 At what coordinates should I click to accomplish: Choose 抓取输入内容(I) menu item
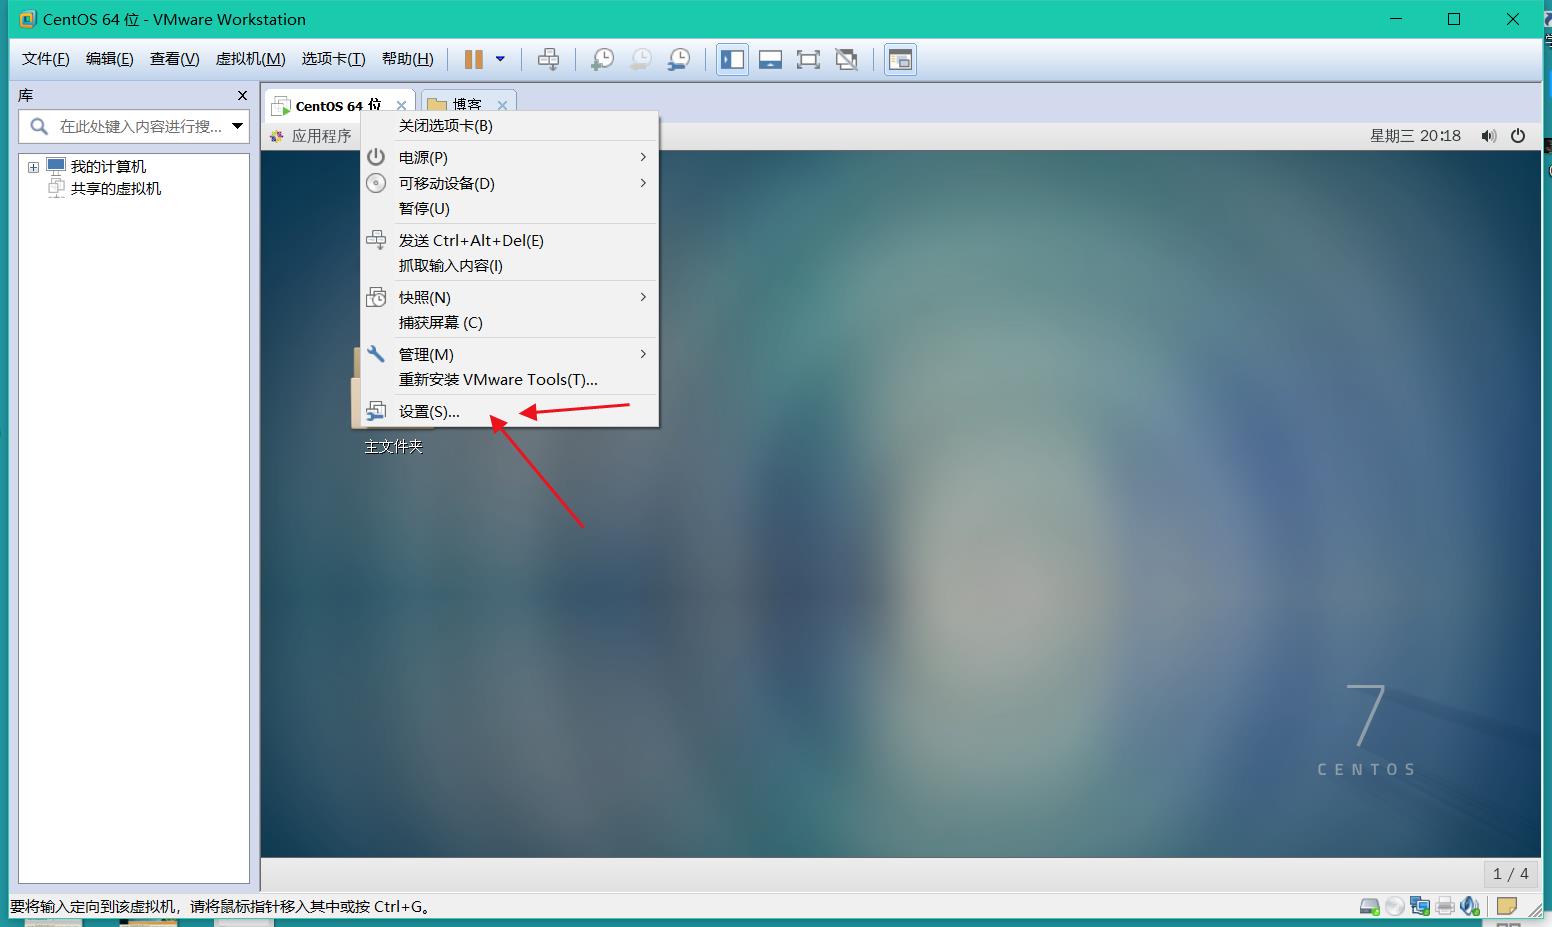pyautogui.click(x=510, y=265)
